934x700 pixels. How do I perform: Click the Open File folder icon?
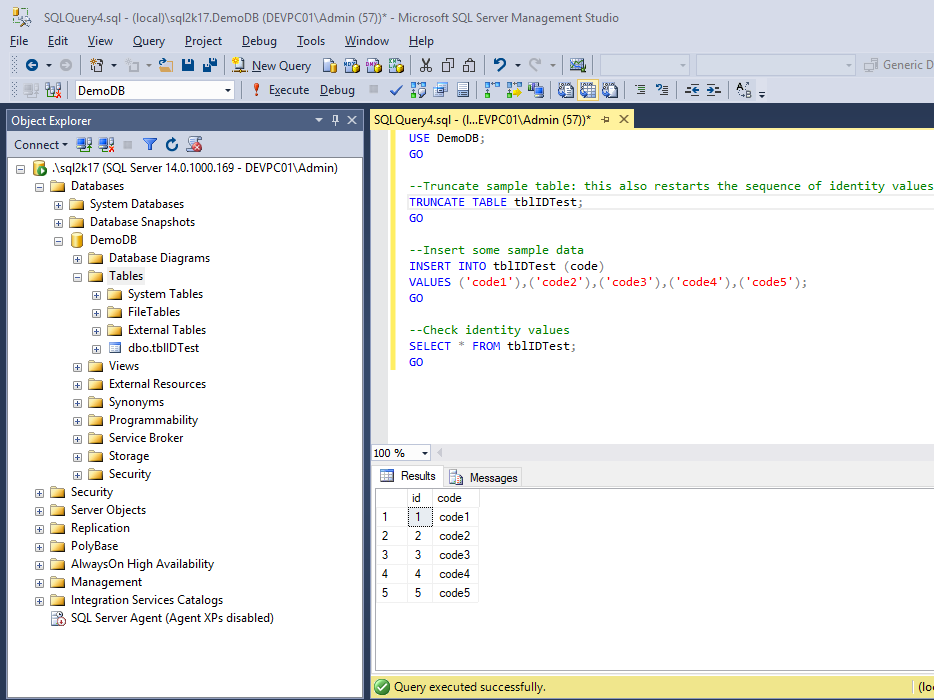[166, 65]
